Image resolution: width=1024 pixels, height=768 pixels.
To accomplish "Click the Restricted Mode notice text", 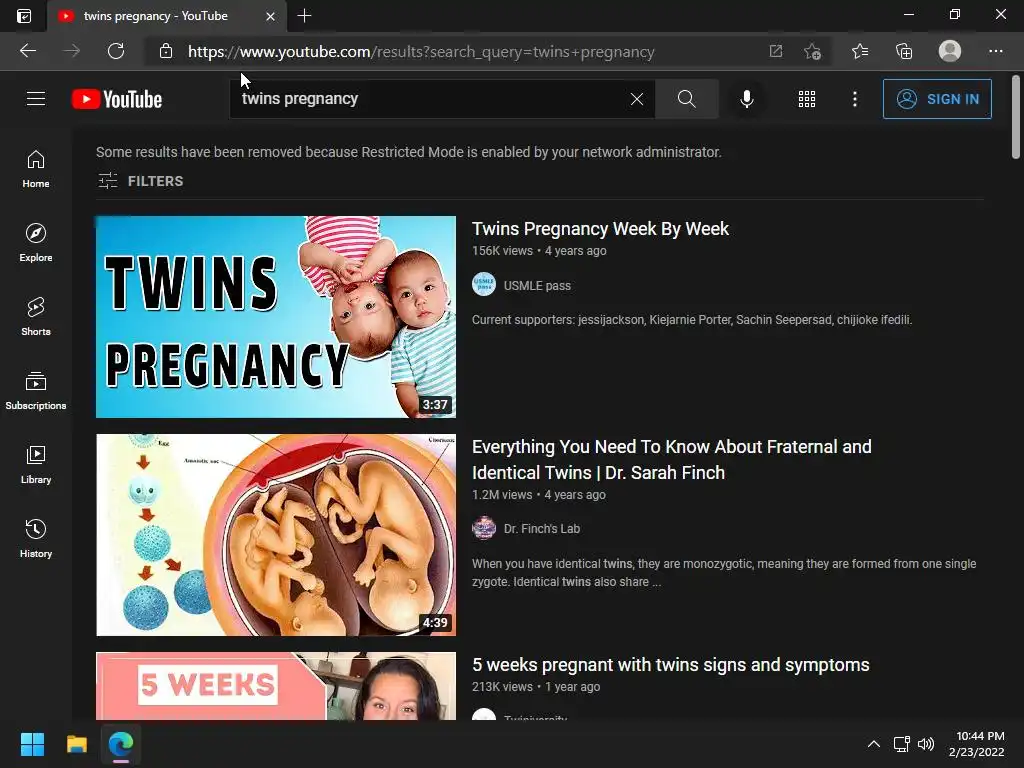I will pyautogui.click(x=409, y=152).
